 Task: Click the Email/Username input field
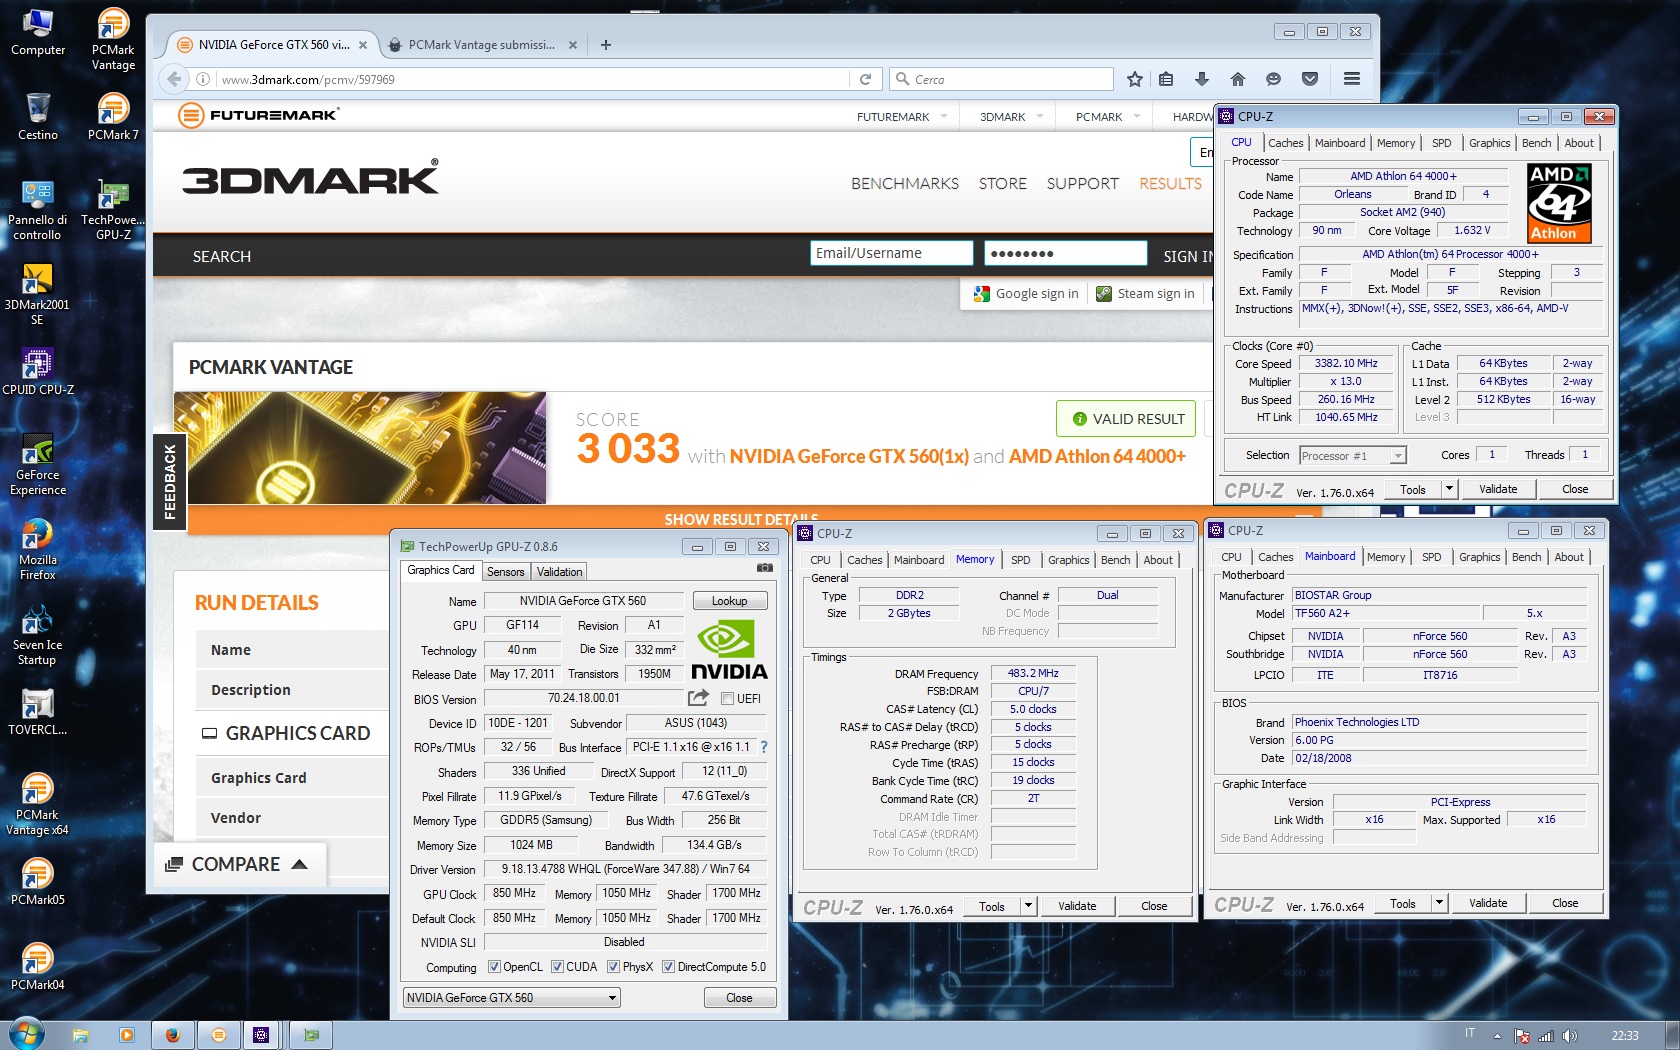891,253
